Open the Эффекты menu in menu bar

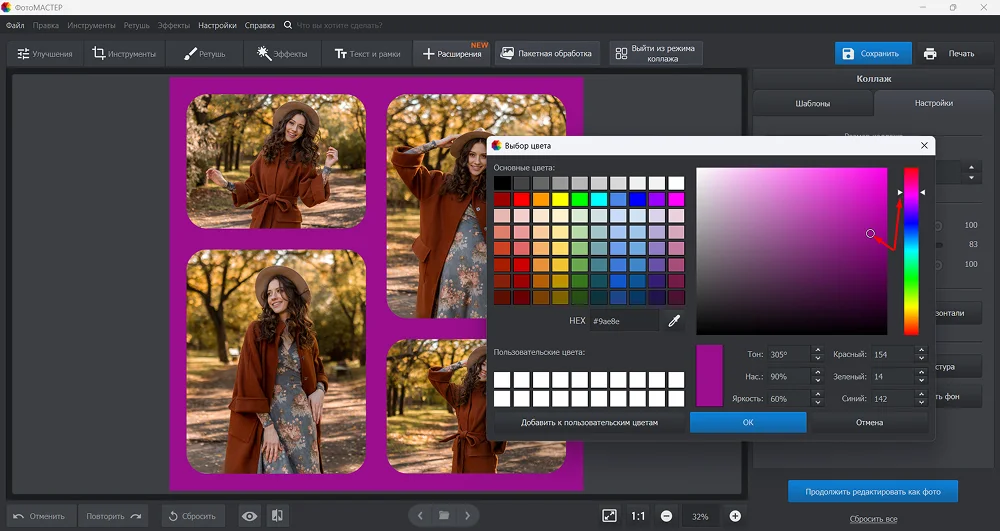point(173,25)
